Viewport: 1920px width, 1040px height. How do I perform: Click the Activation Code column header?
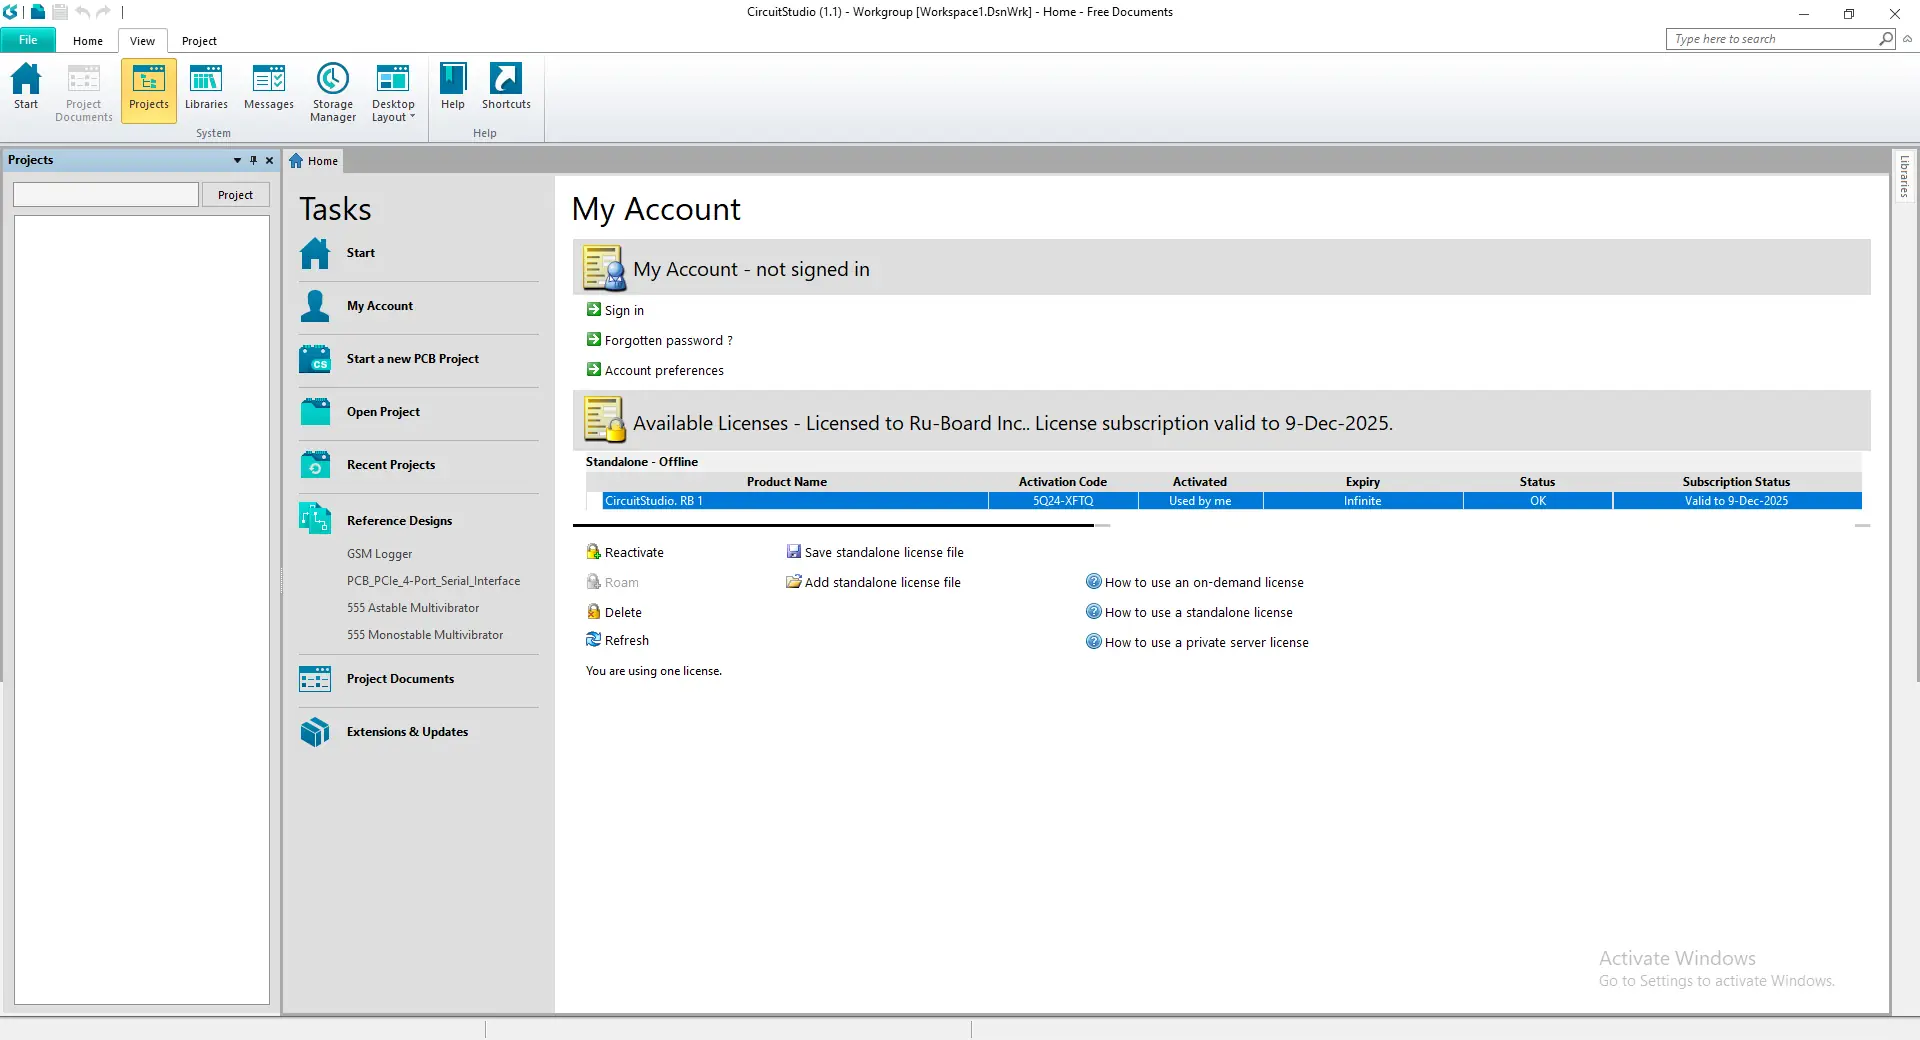[x=1063, y=482]
